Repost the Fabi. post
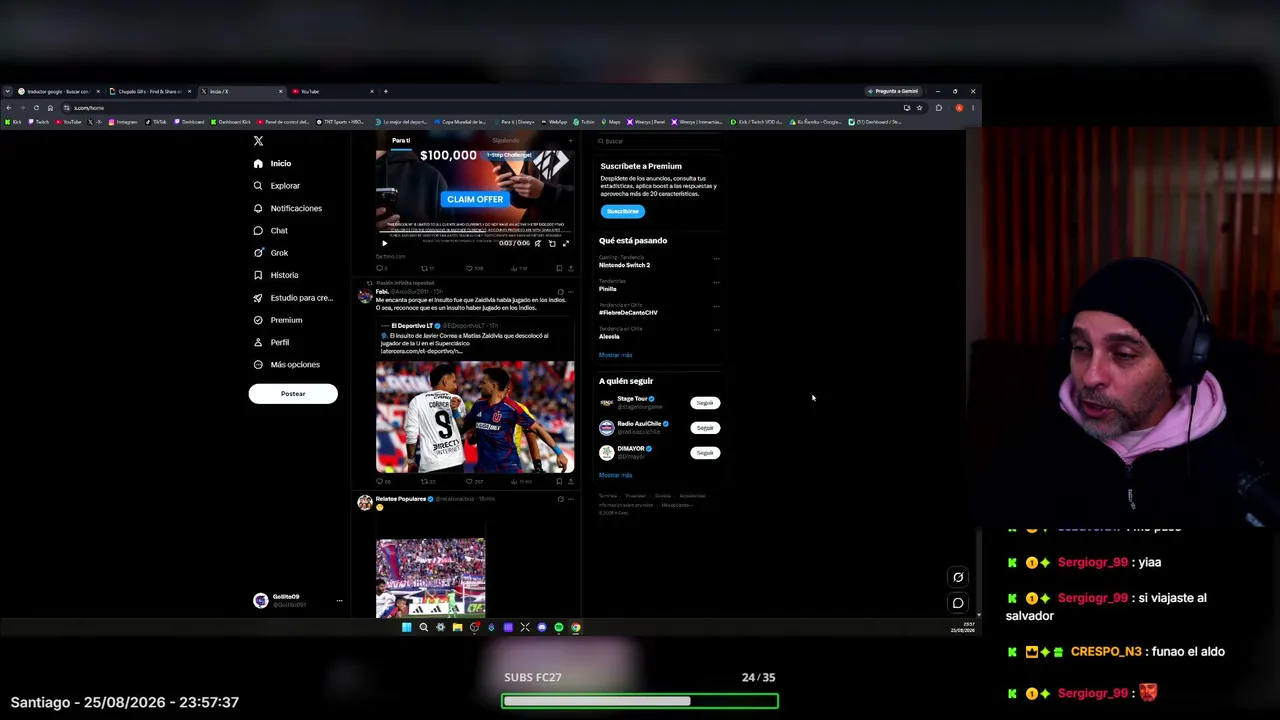Screen dimensions: 1280x720 pos(424,481)
